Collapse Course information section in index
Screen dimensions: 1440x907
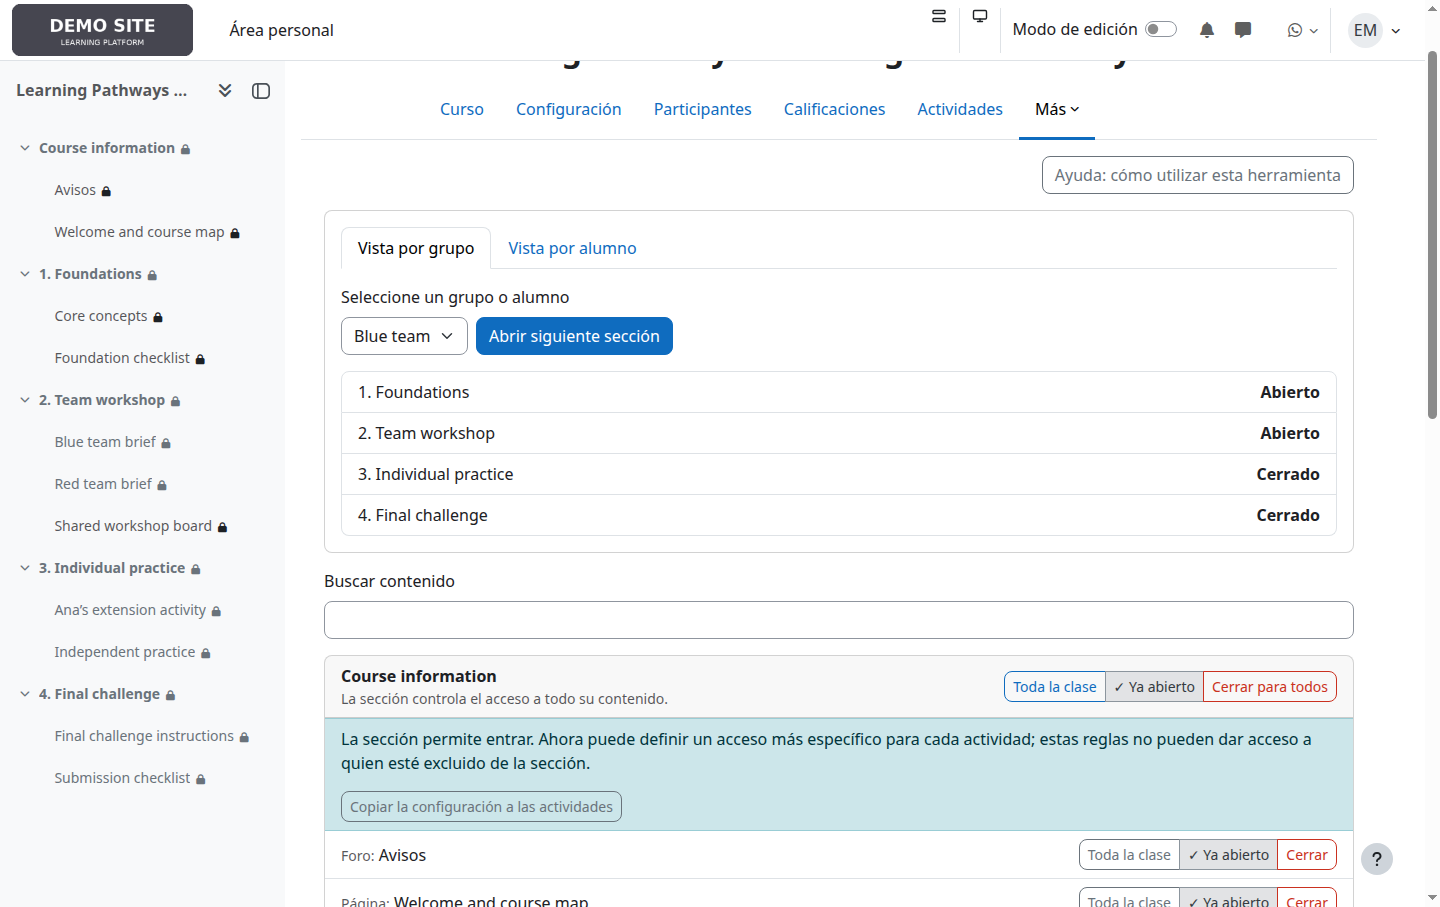pyautogui.click(x=25, y=148)
